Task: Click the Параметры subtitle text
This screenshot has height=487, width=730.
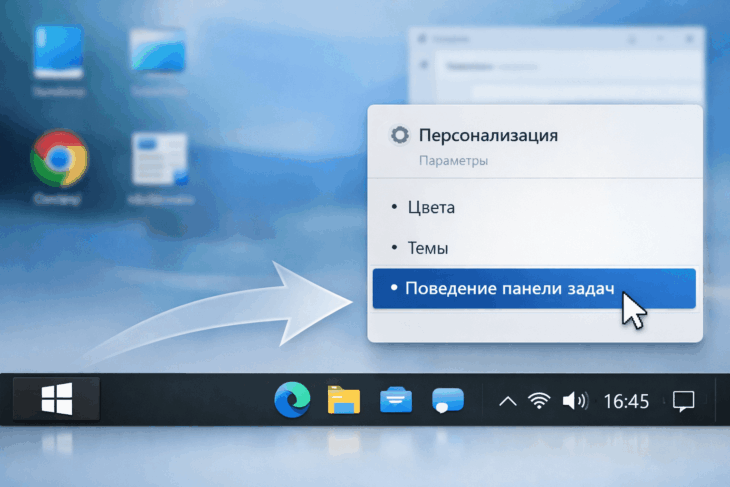Action: [x=453, y=161]
